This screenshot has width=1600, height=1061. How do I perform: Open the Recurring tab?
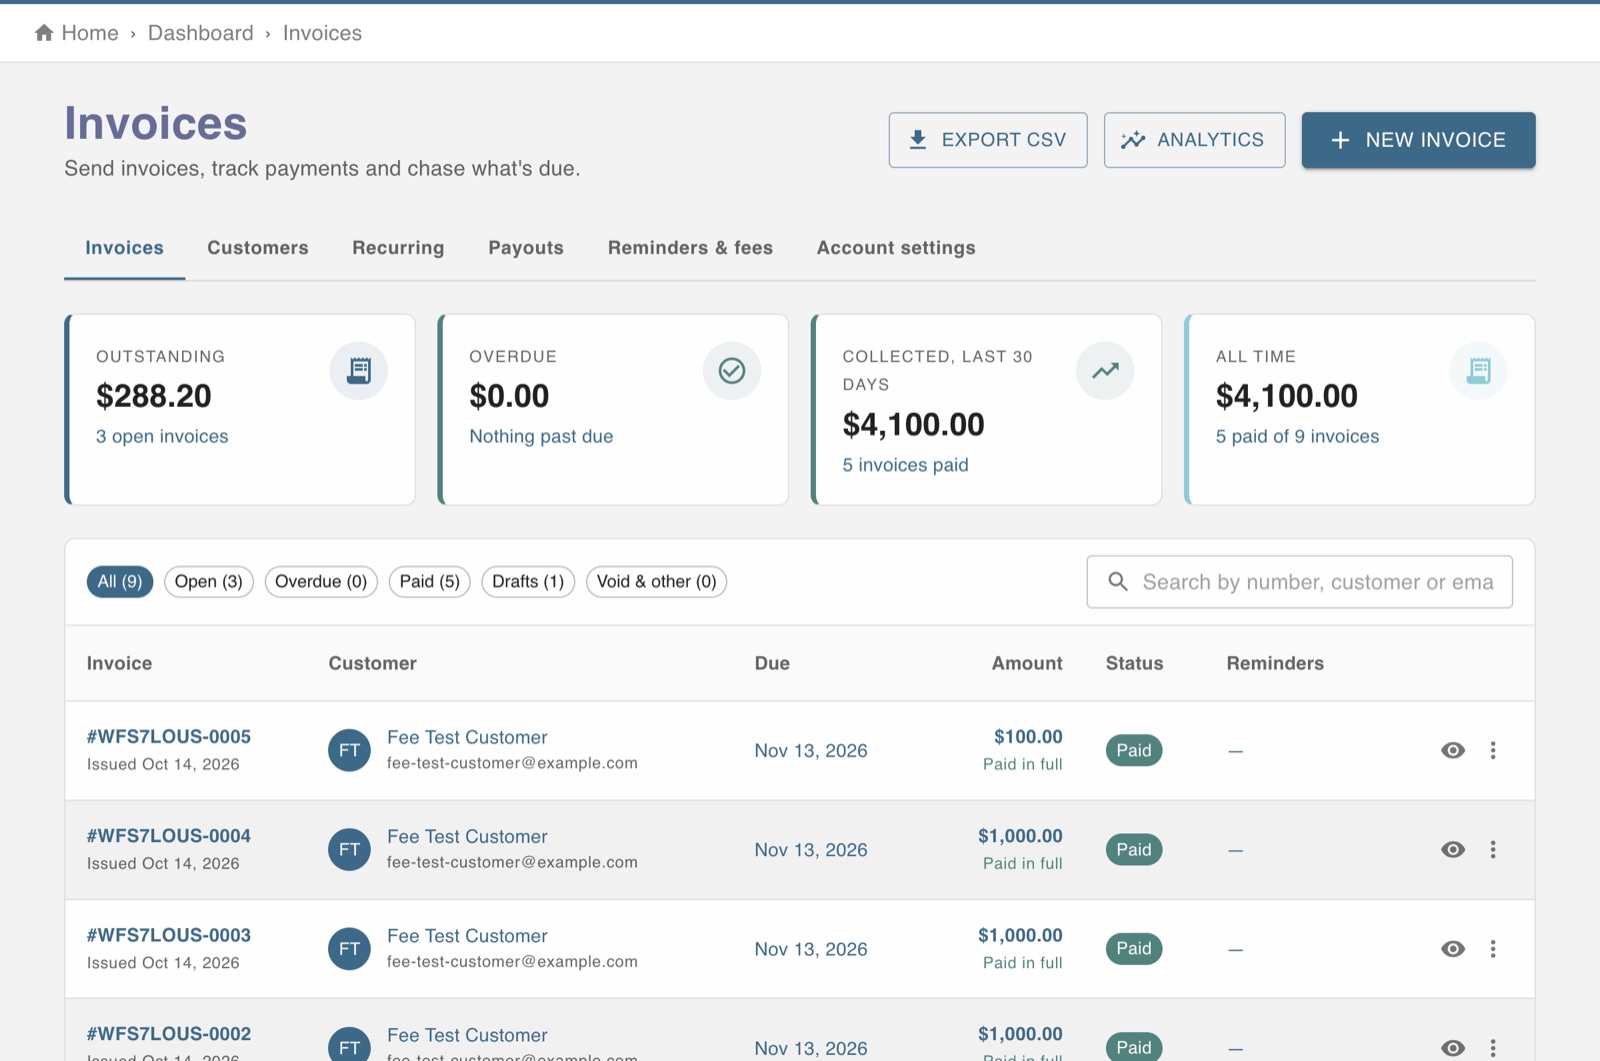398,248
